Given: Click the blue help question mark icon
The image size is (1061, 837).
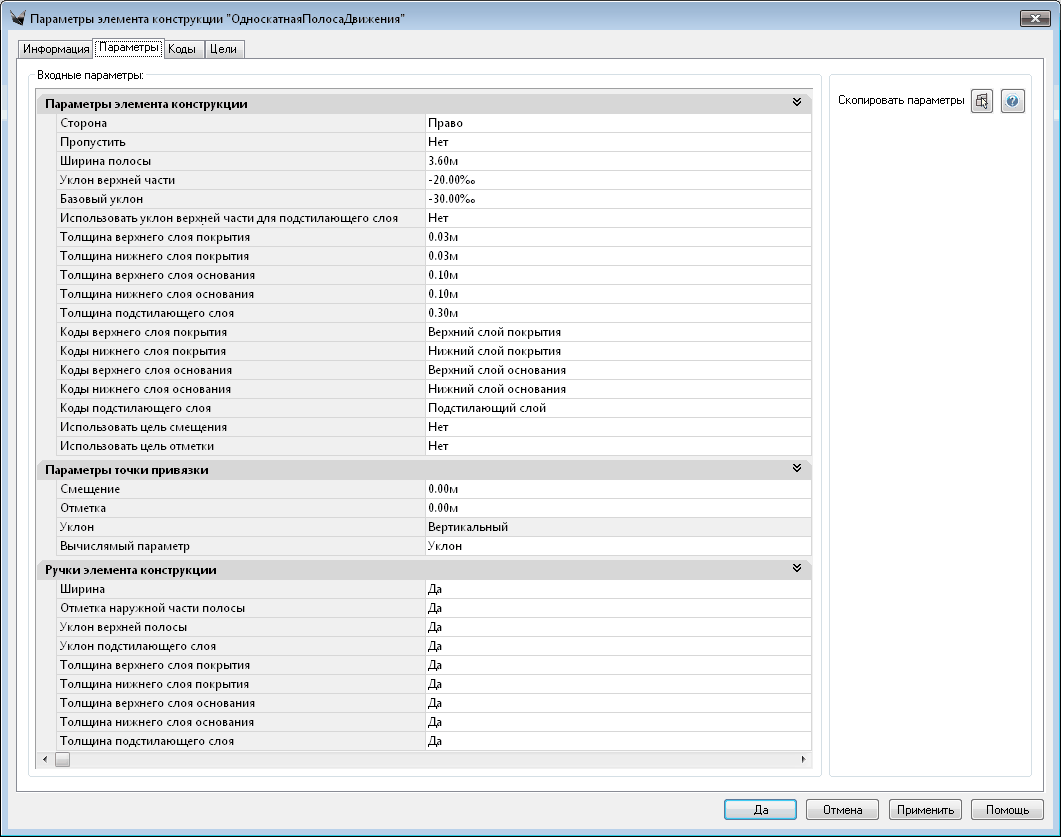Looking at the screenshot, I should pos(1013,101).
